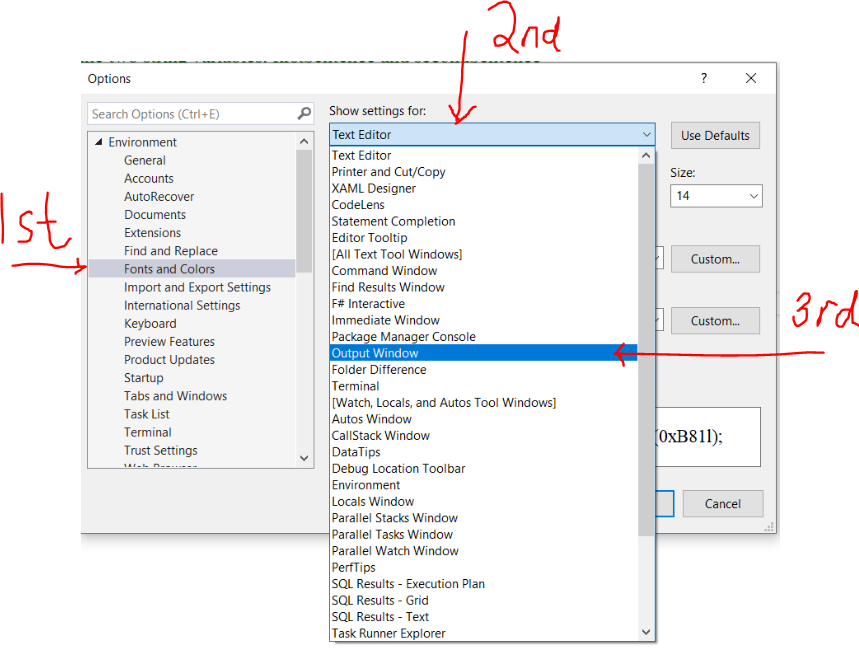
Task: Choose Immediate Window option
Action: click(484, 320)
